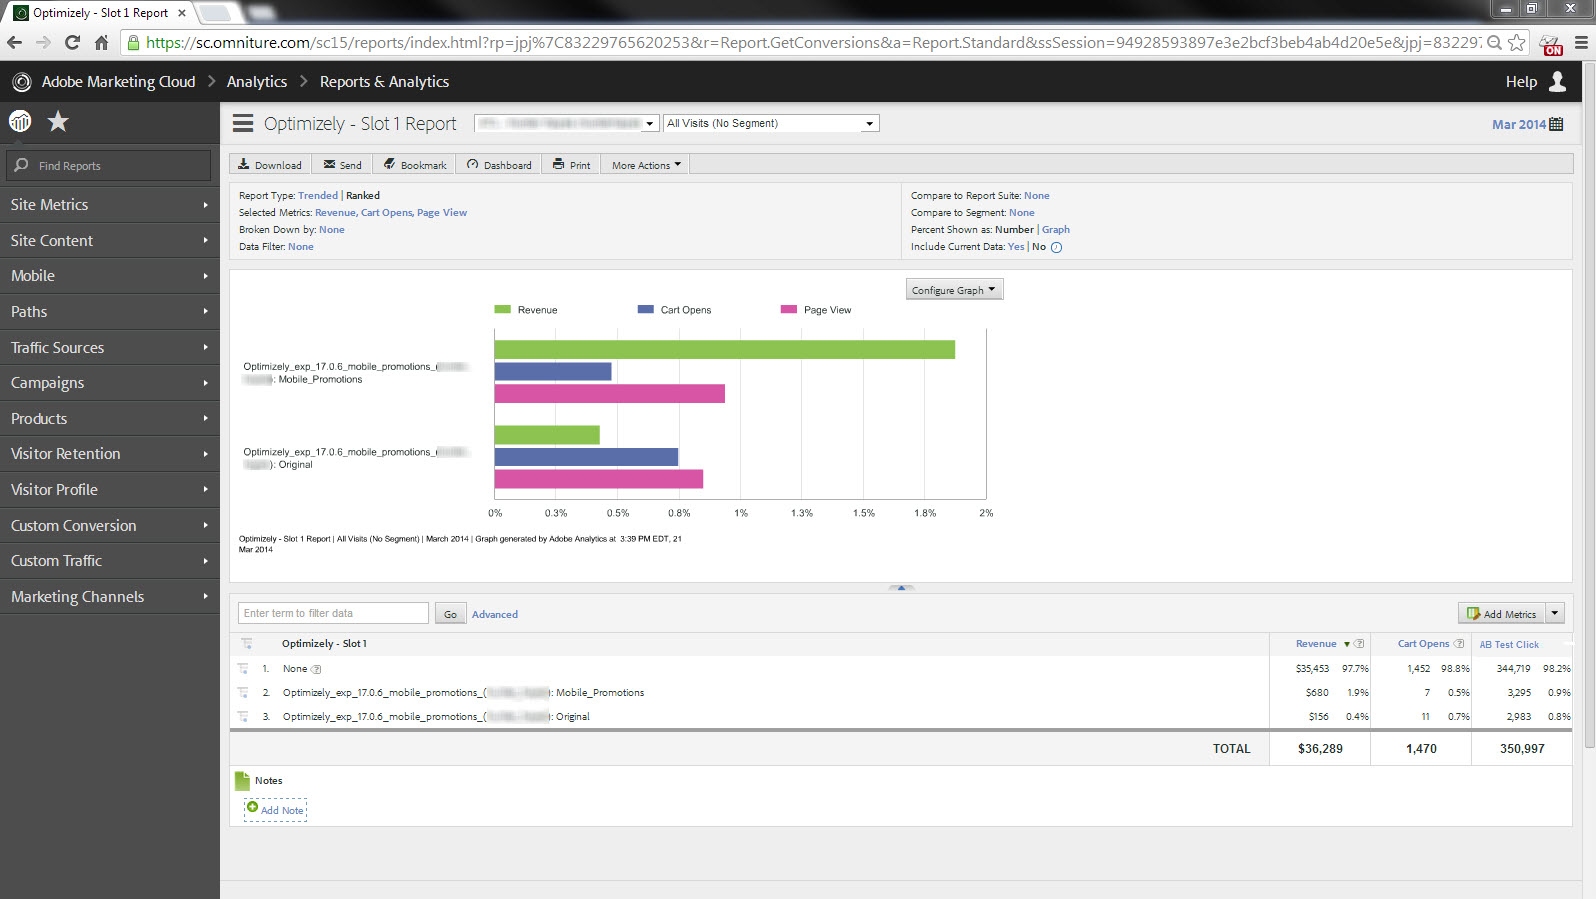Switch report type to Ranked
Viewport: 1596px width, 899px height.
tap(363, 196)
